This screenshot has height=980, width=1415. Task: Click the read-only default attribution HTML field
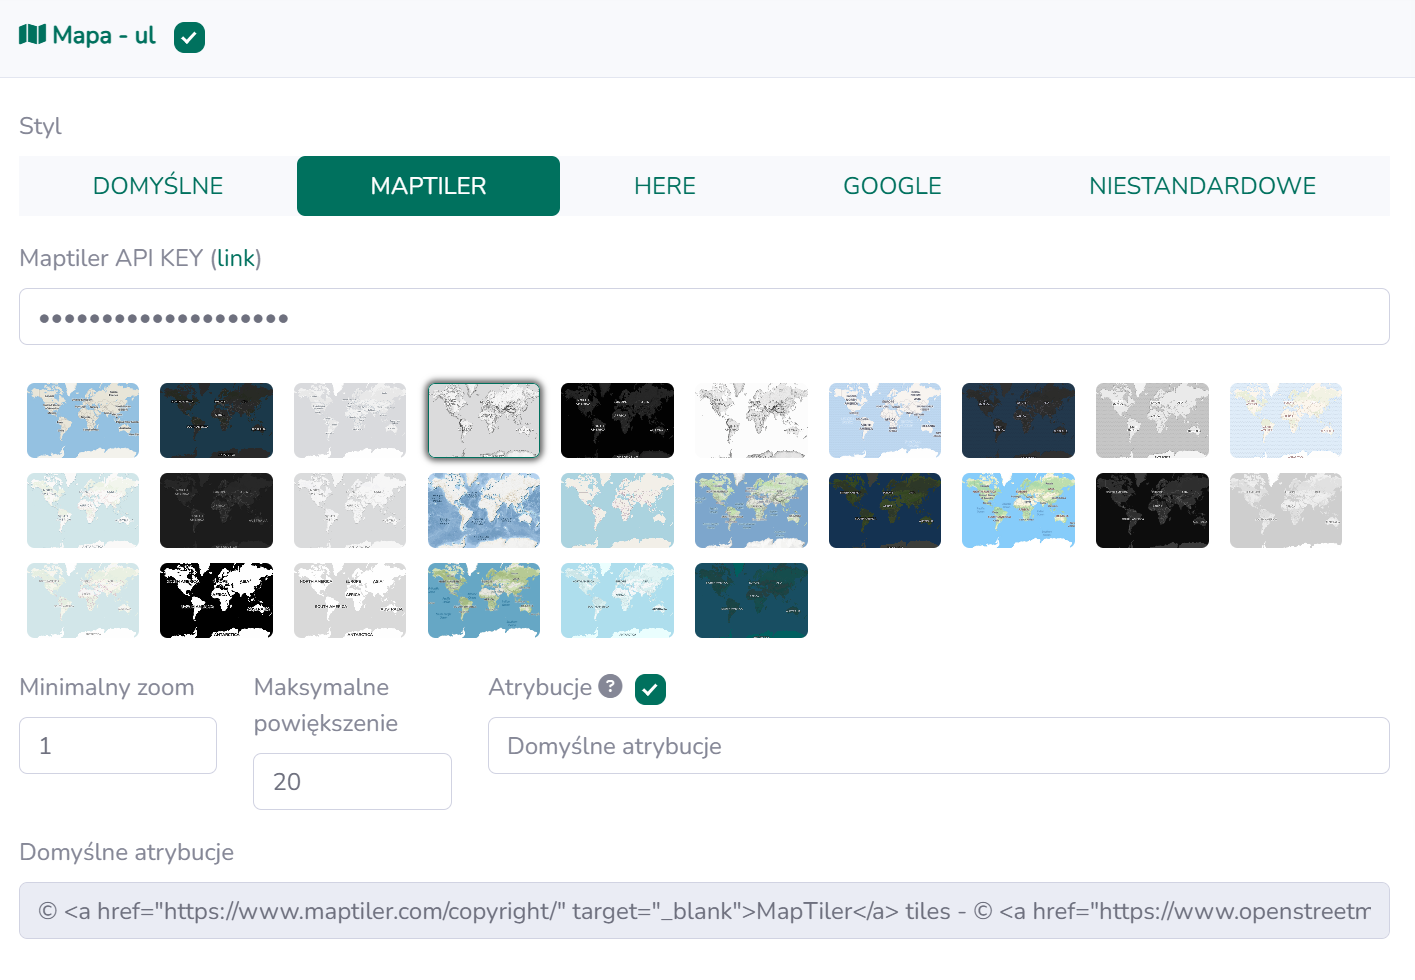tap(704, 910)
